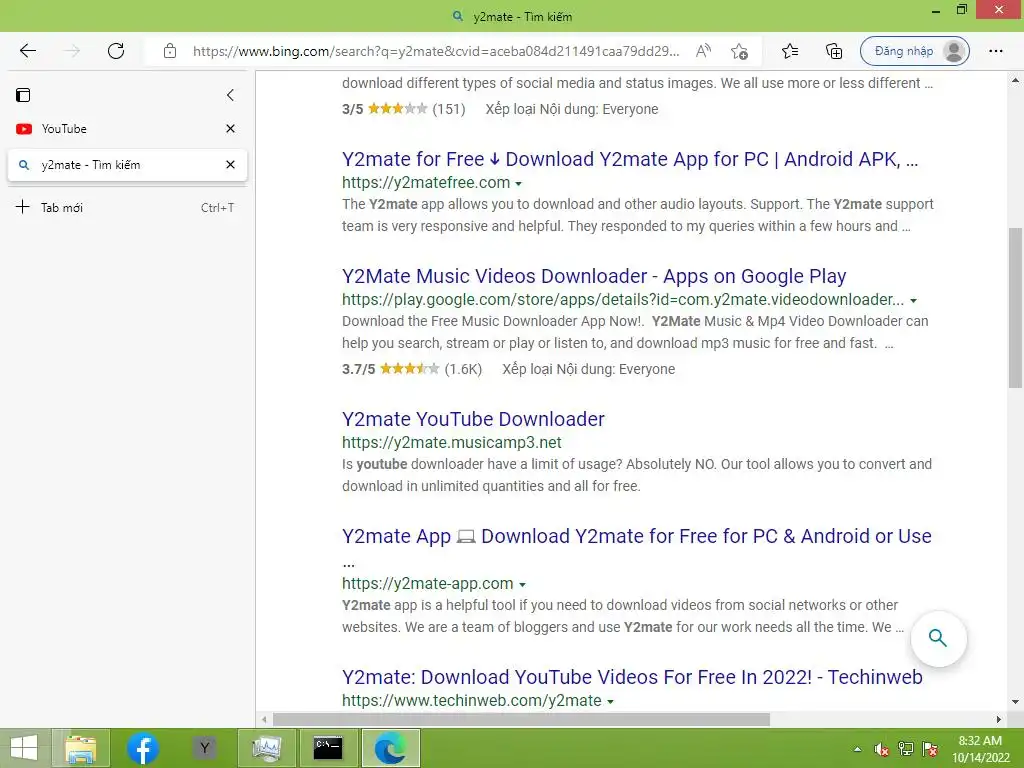The image size is (1024, 768).
Task: Click the scroll-right arrow of horizontal scrollbar
Action: coord(999,719)
